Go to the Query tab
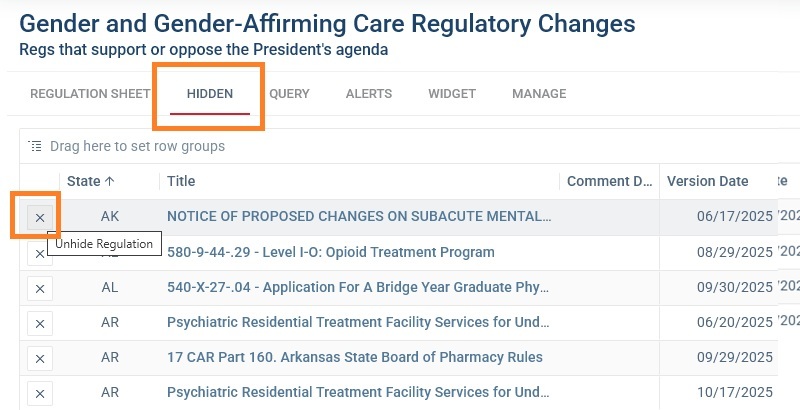Viewport: 800px width, 410px height. (289, 94)
